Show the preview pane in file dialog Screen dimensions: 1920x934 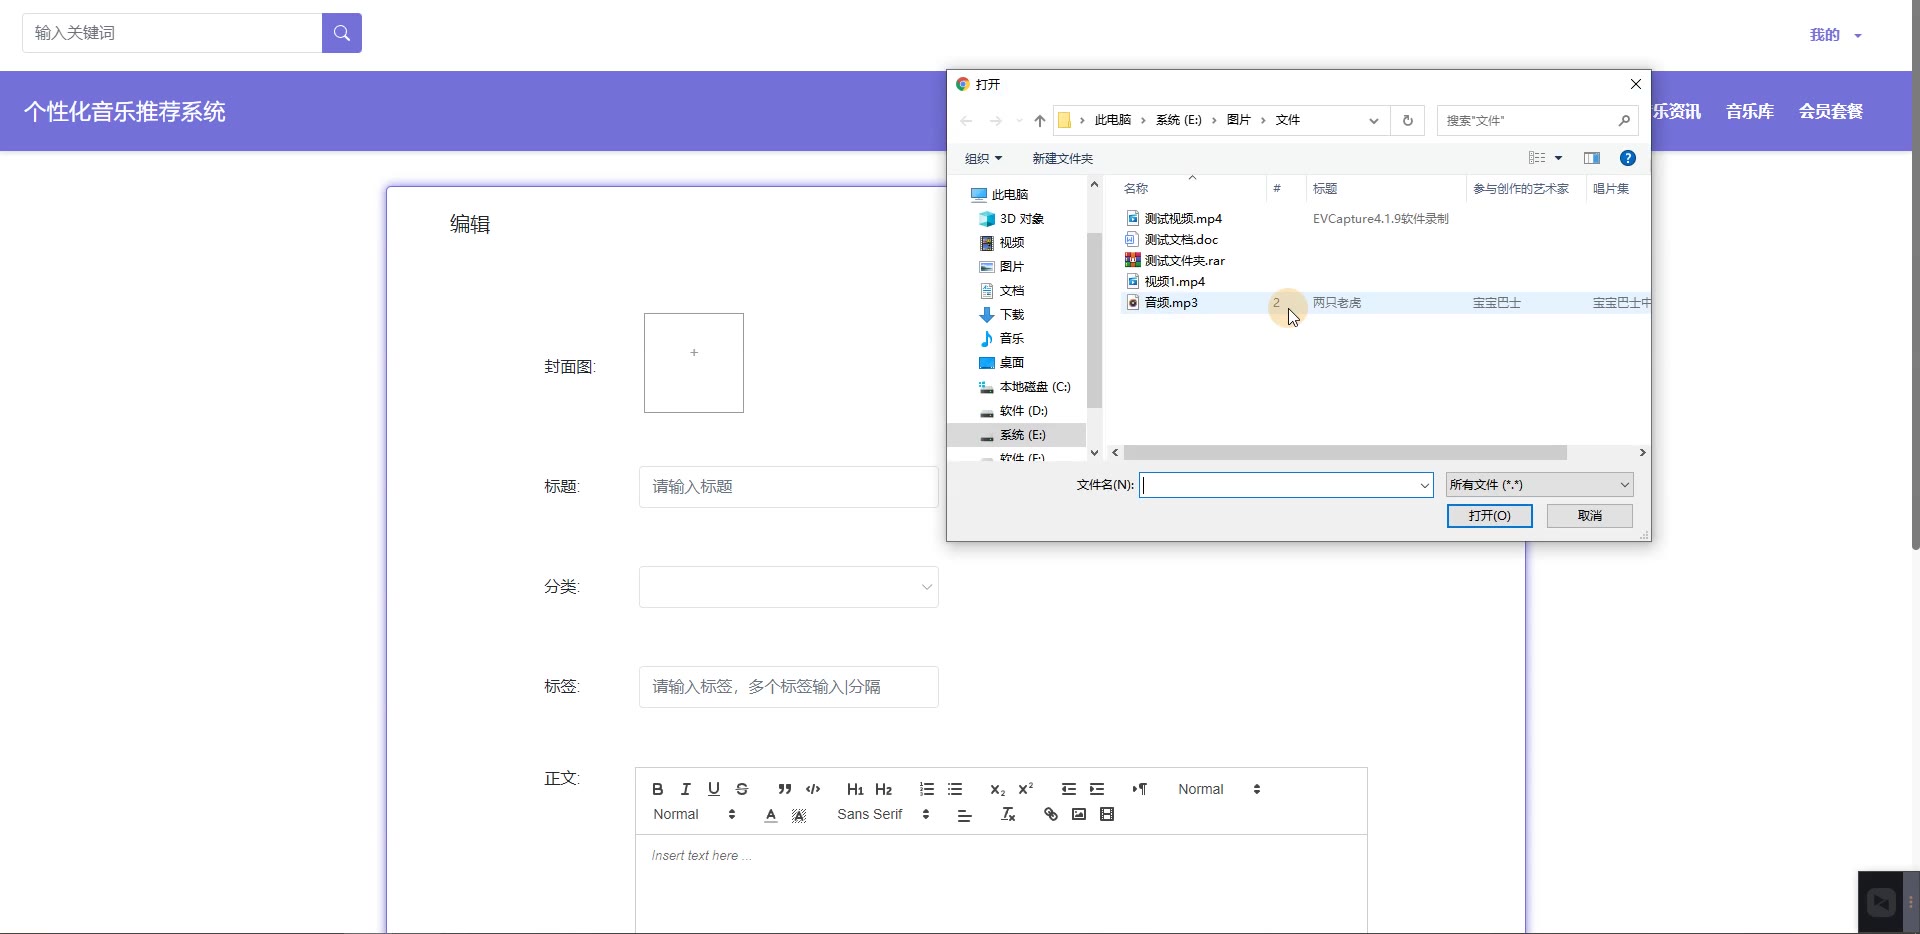tap(1592, 158)
